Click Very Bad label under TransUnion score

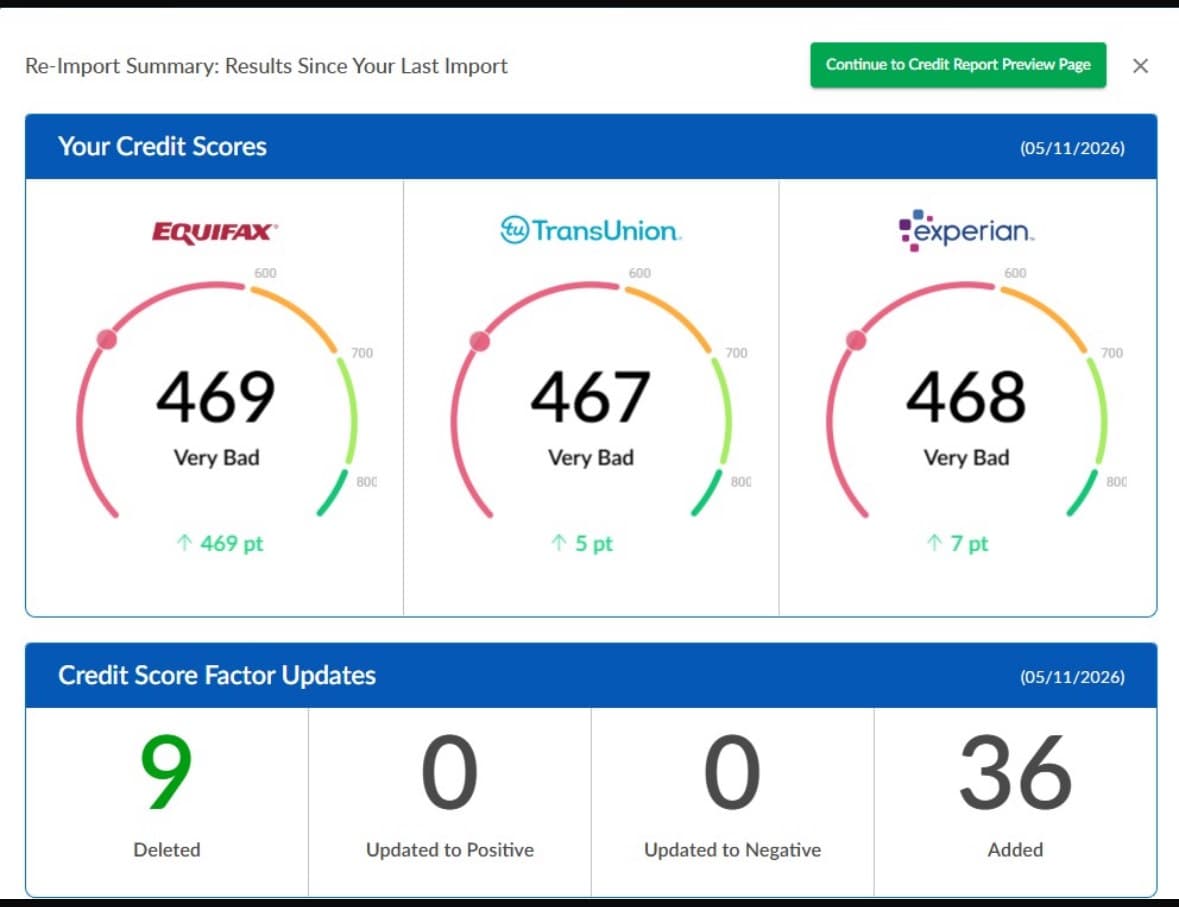click(x=591, y=457)
